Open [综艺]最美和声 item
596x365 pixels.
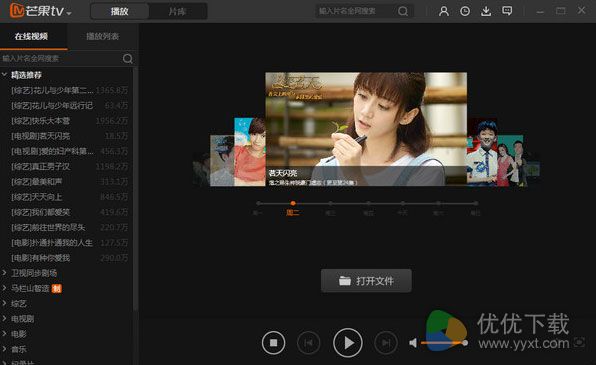(69, 182)
